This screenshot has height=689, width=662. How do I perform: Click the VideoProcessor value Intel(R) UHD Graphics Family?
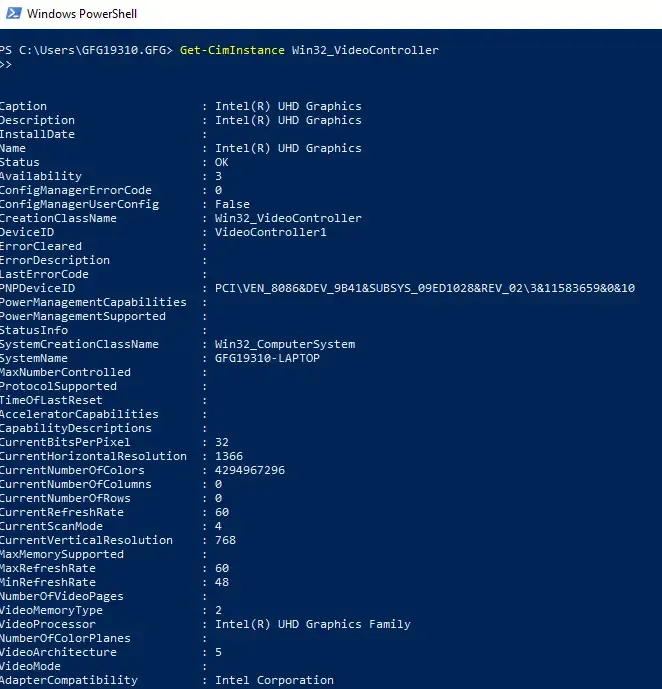coord(313,624)
